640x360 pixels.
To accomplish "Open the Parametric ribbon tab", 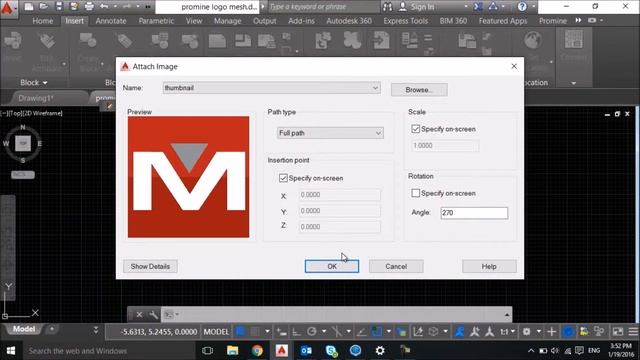I will 156,21.
